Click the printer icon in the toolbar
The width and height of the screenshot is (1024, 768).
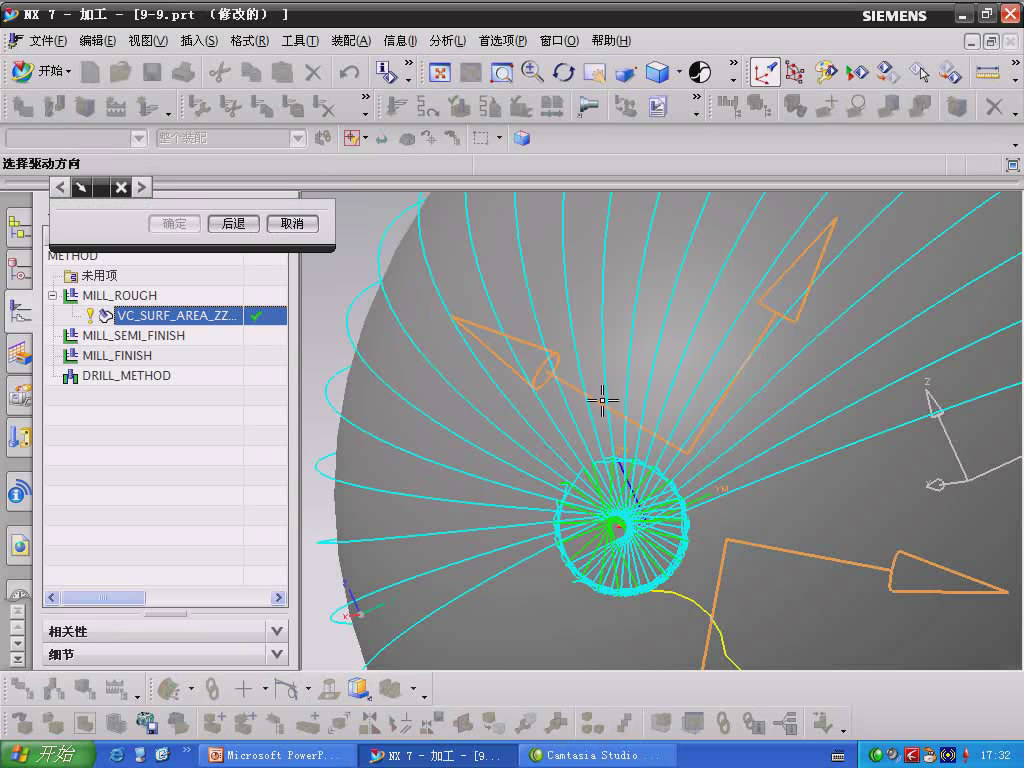pyautogui.click(x=184, y=72)
